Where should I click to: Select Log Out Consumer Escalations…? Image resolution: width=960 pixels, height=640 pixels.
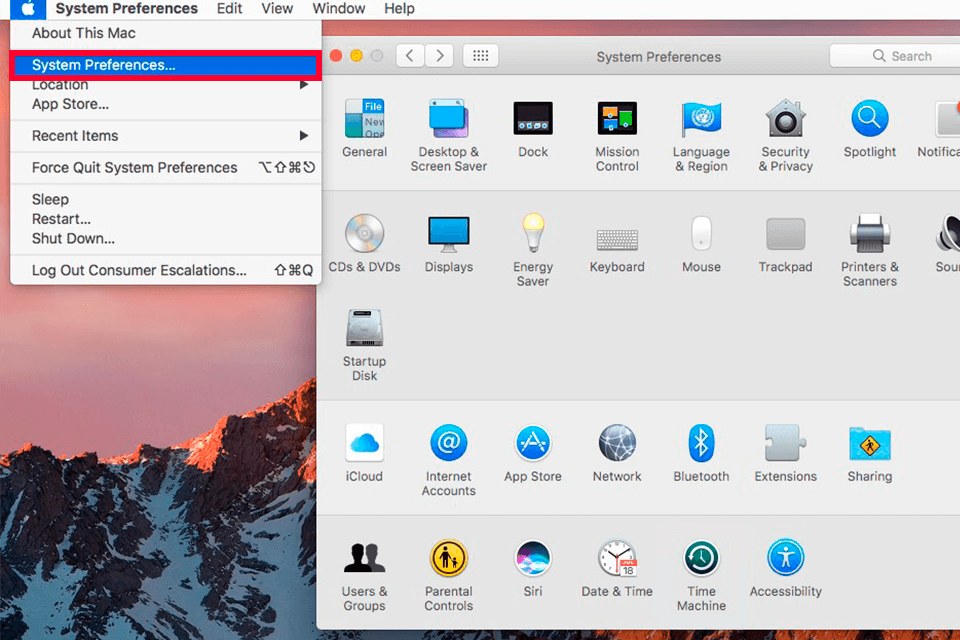click(x=165, y=271)
